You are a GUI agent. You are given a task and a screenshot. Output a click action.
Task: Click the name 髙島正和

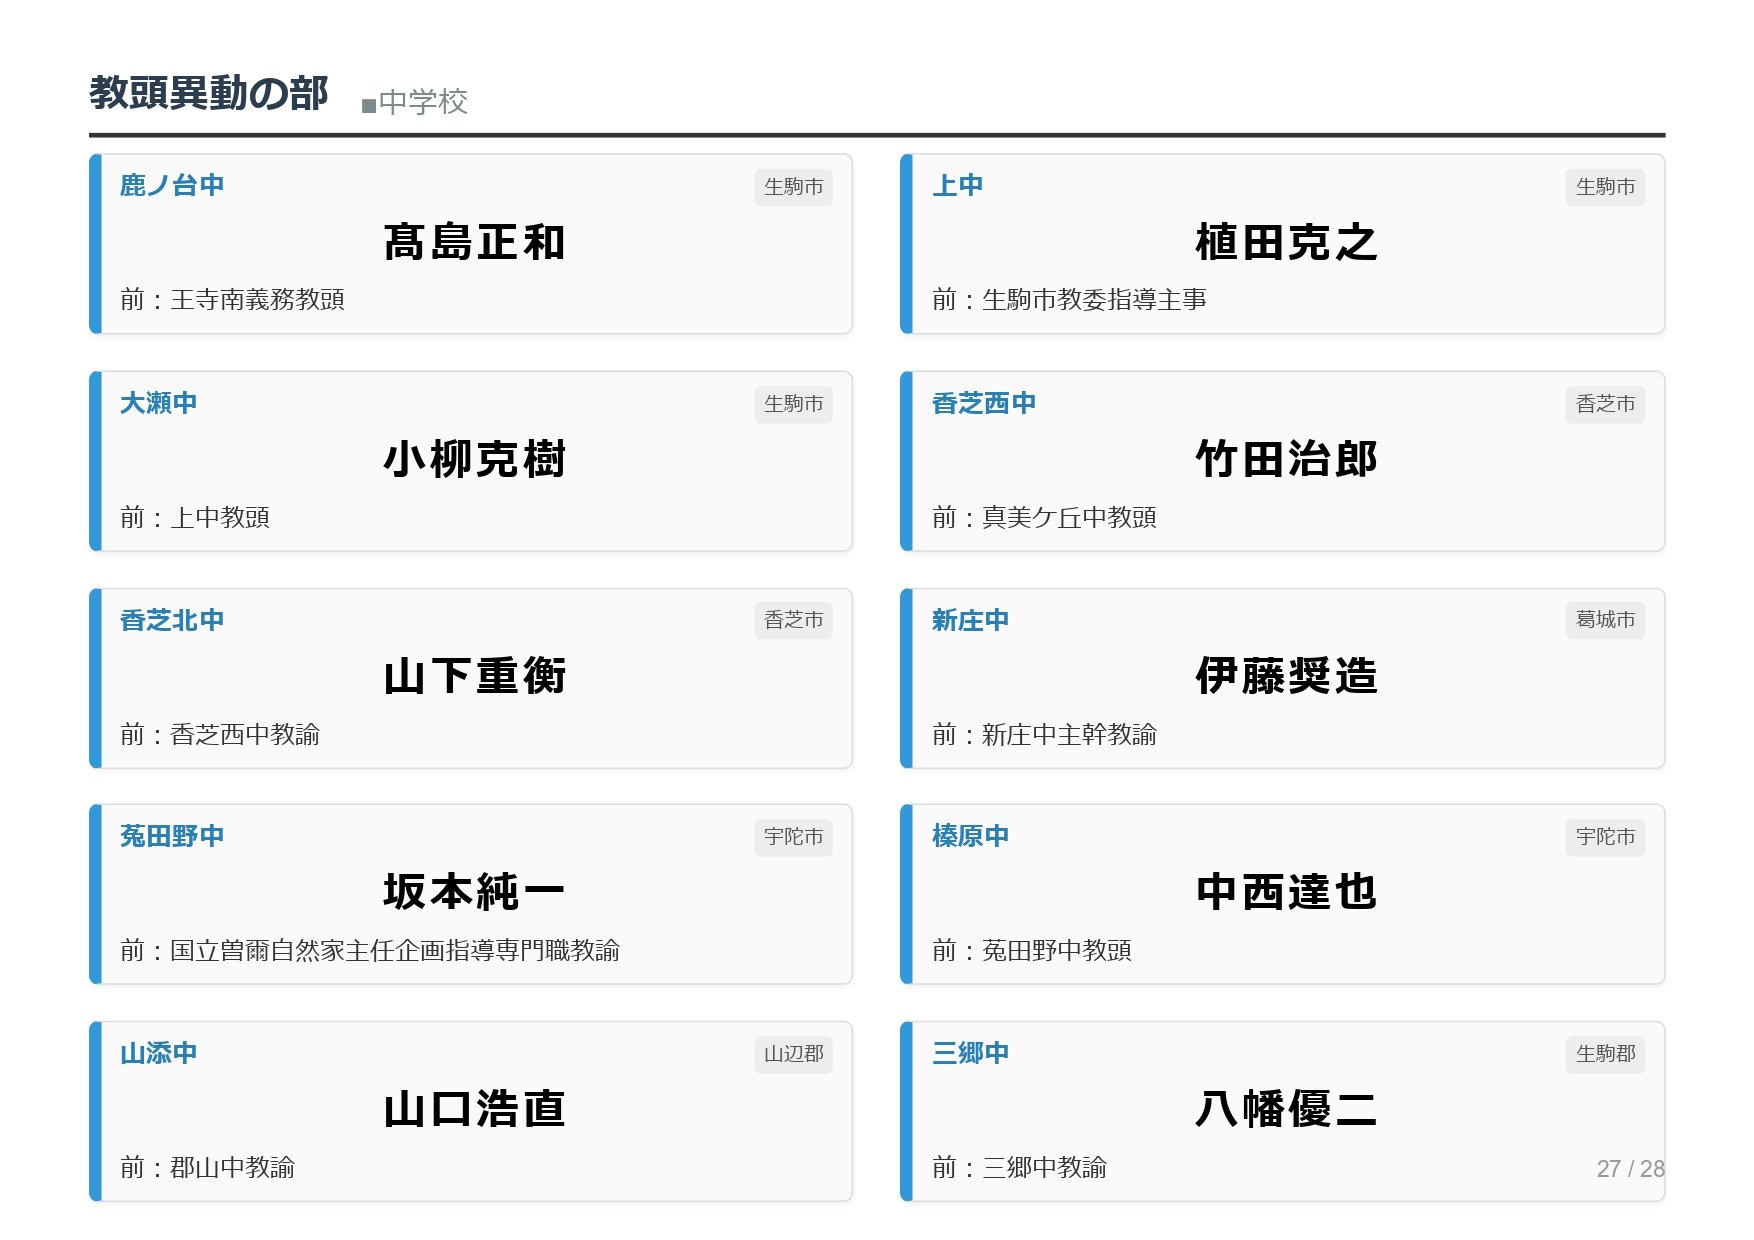(x=474, y=243)
